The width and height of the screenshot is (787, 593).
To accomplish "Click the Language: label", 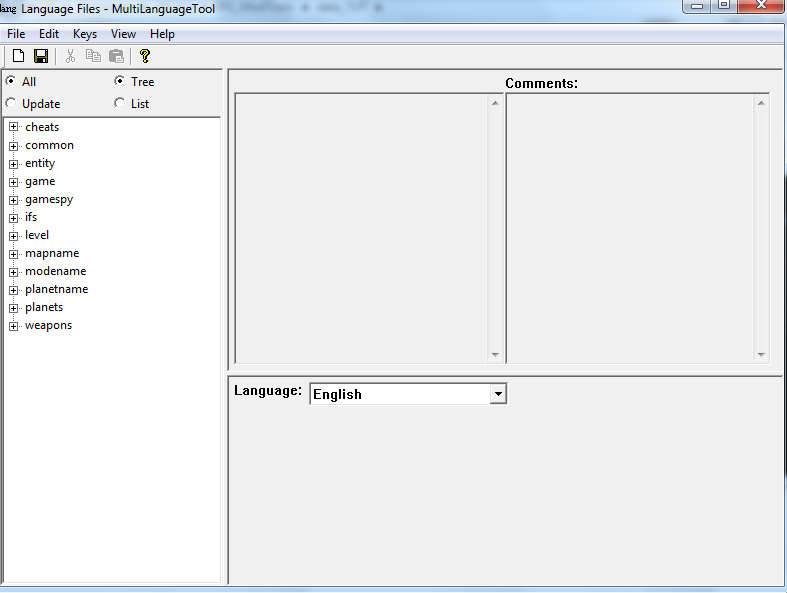I will (268, 391).
